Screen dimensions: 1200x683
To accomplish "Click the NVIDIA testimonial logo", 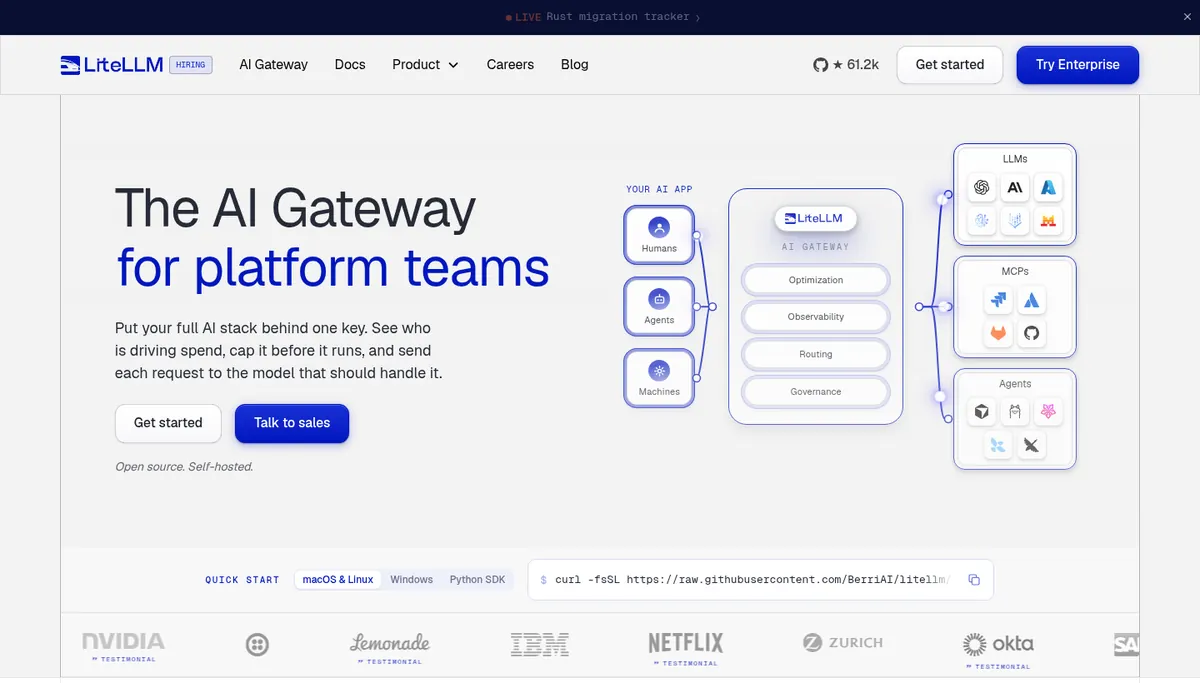I will (123, 645).
